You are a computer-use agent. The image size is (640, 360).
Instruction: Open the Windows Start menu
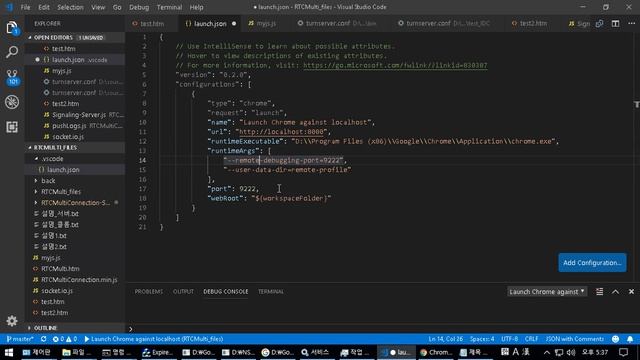[9, 352]
